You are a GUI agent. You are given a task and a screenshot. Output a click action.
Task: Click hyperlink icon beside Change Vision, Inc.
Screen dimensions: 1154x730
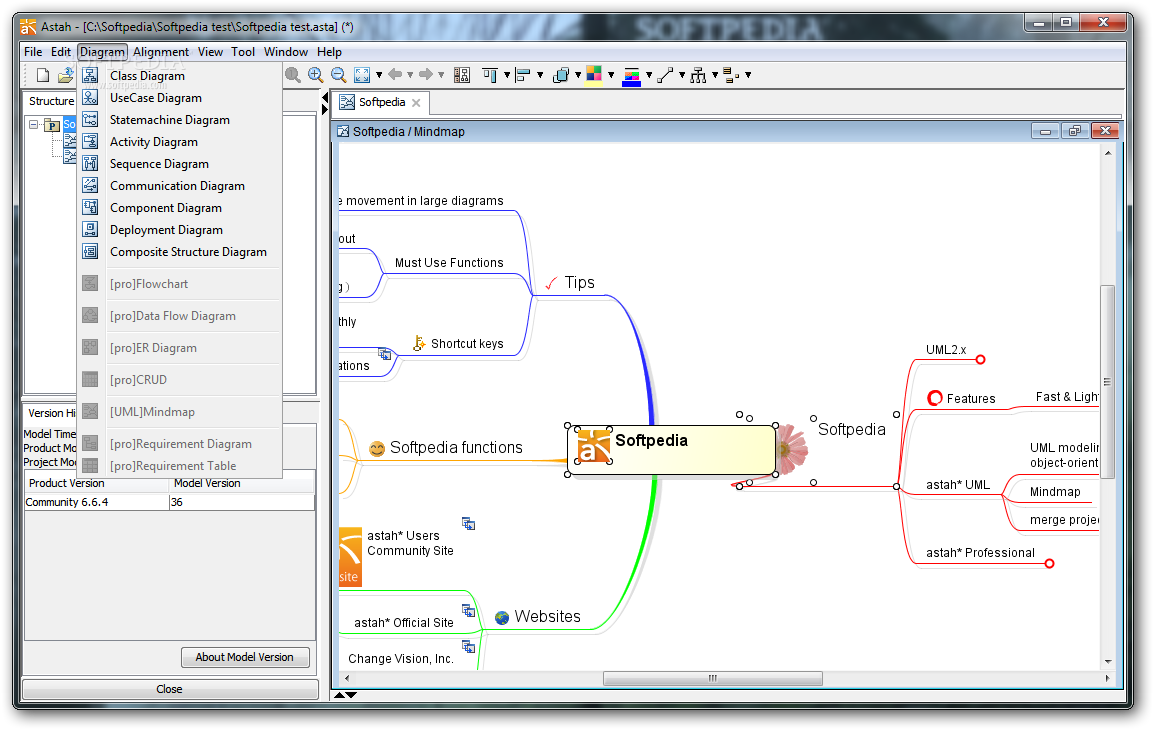pyautogui.click(x=468, y=646)
